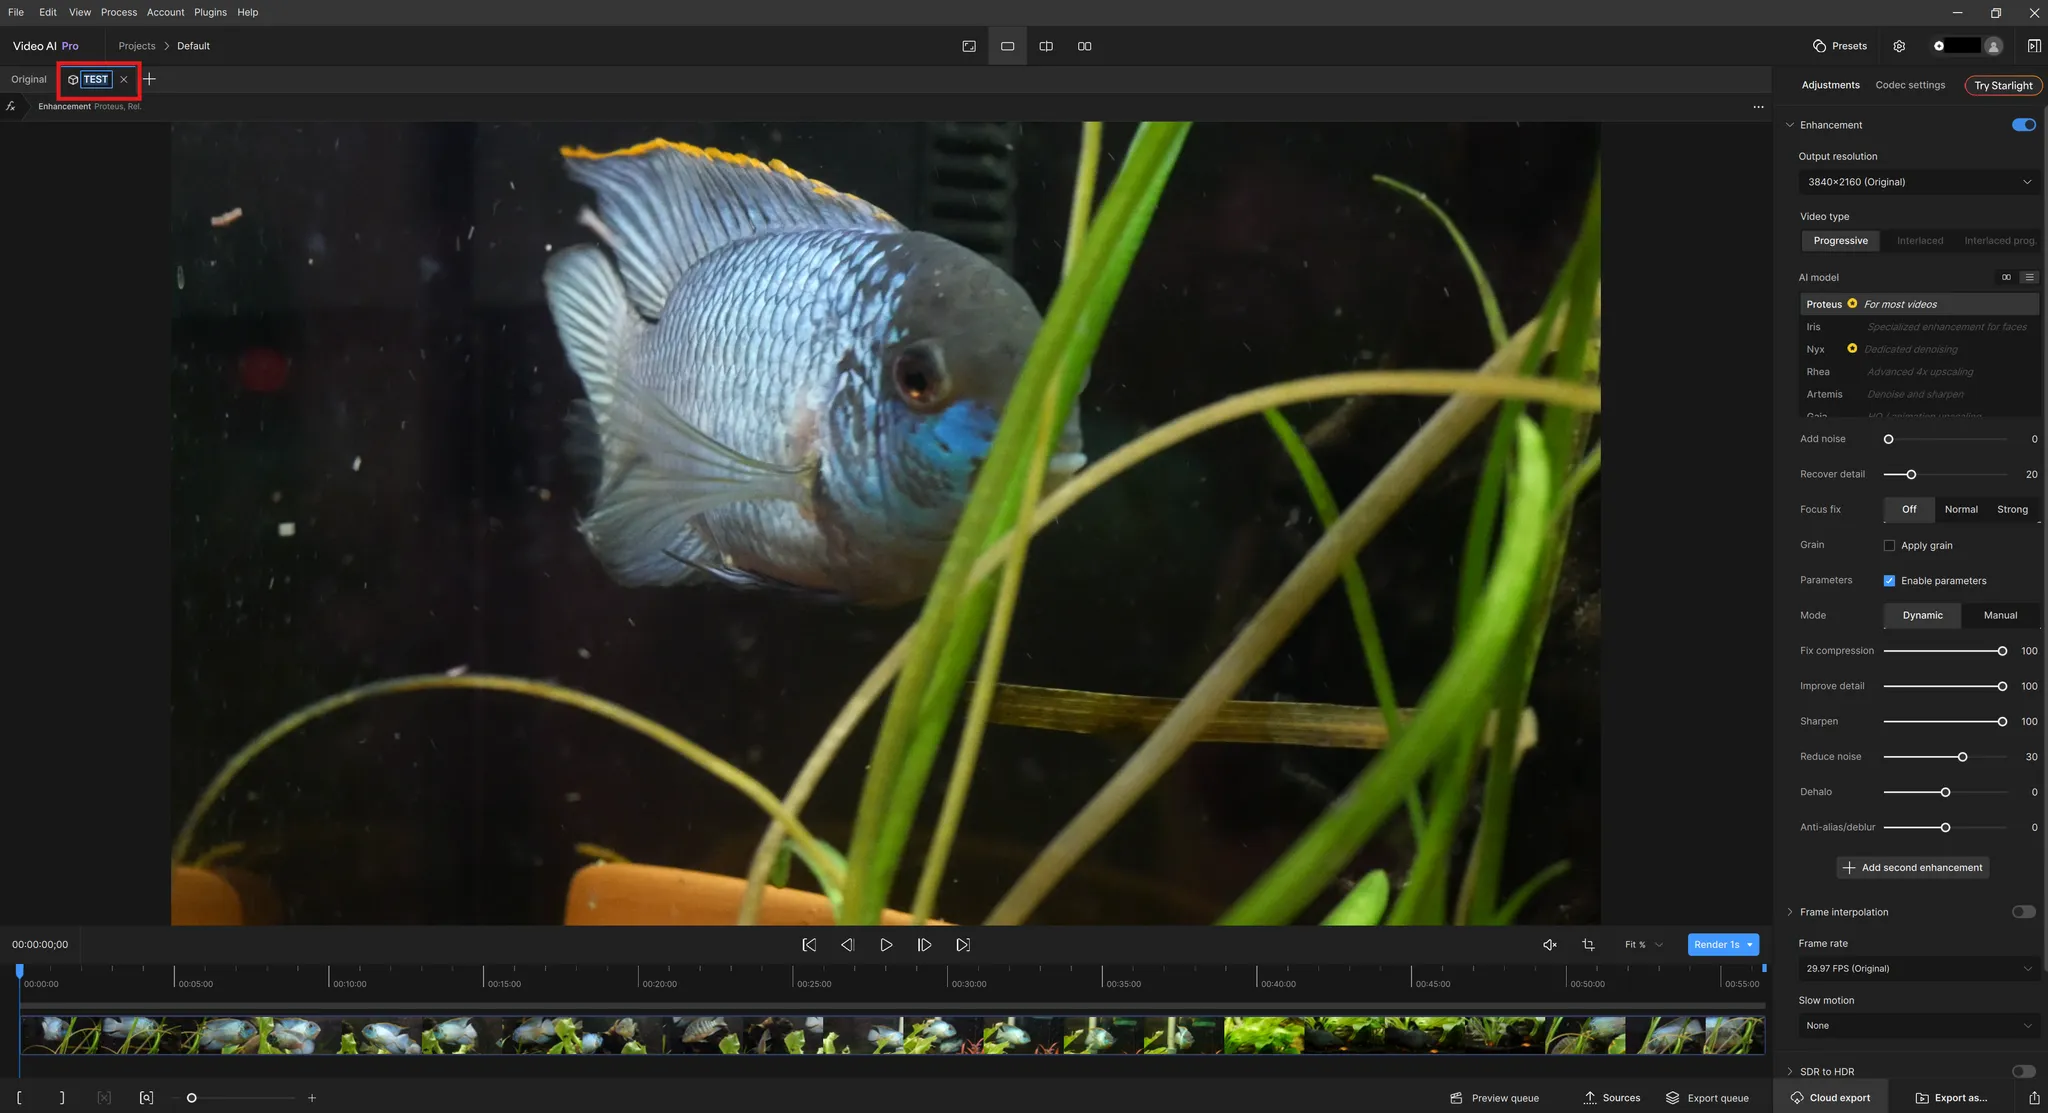The image size is (2048, 1113).
Task: Mute audio with the speaker icon
Action: pyautogui.click(x=1549, y=944)
